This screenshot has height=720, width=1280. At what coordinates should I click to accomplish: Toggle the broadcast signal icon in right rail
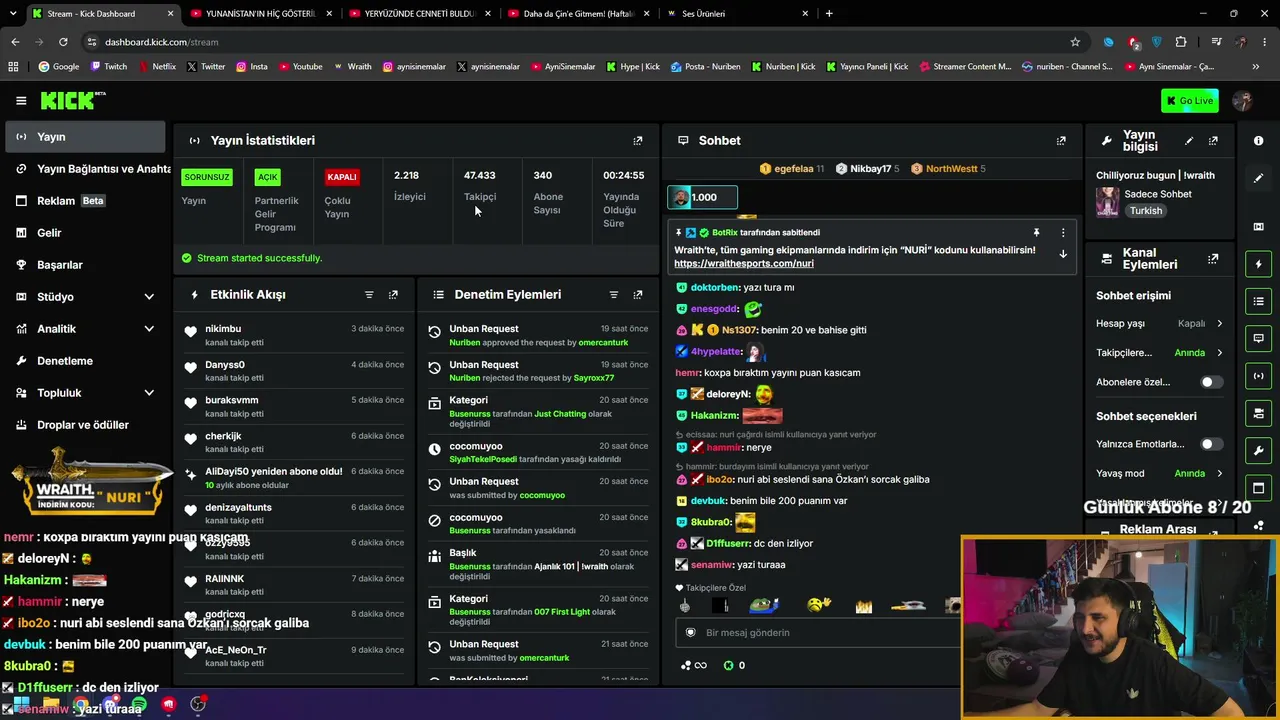1259,376
